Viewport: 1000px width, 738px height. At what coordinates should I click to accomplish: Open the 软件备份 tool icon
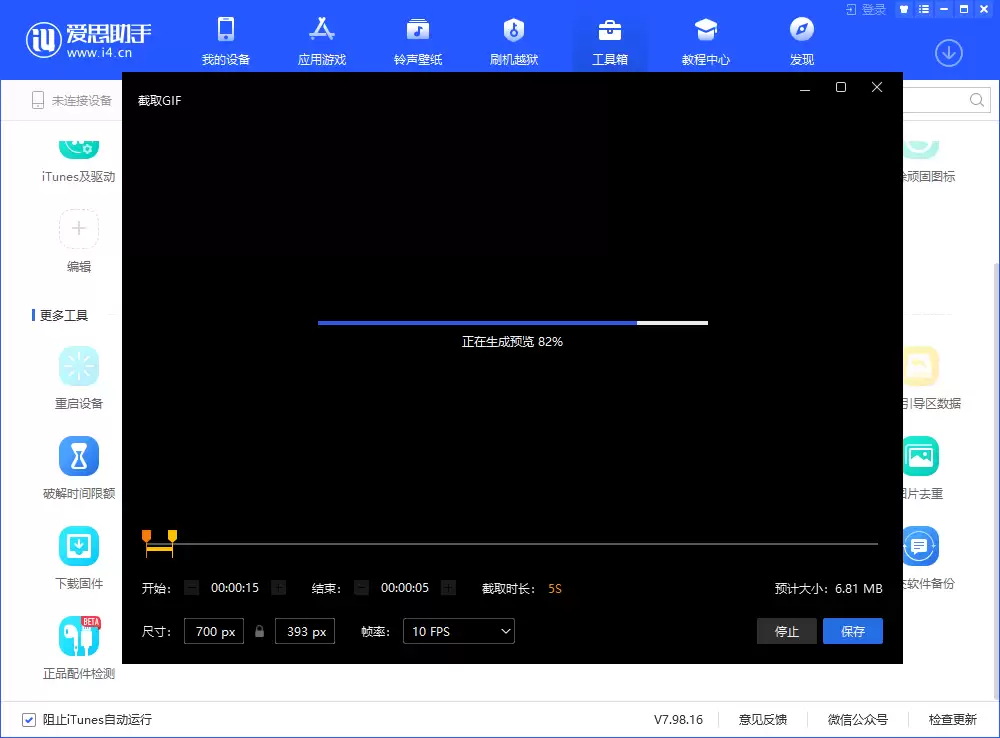pyautogui.click(x=921, y=546)
